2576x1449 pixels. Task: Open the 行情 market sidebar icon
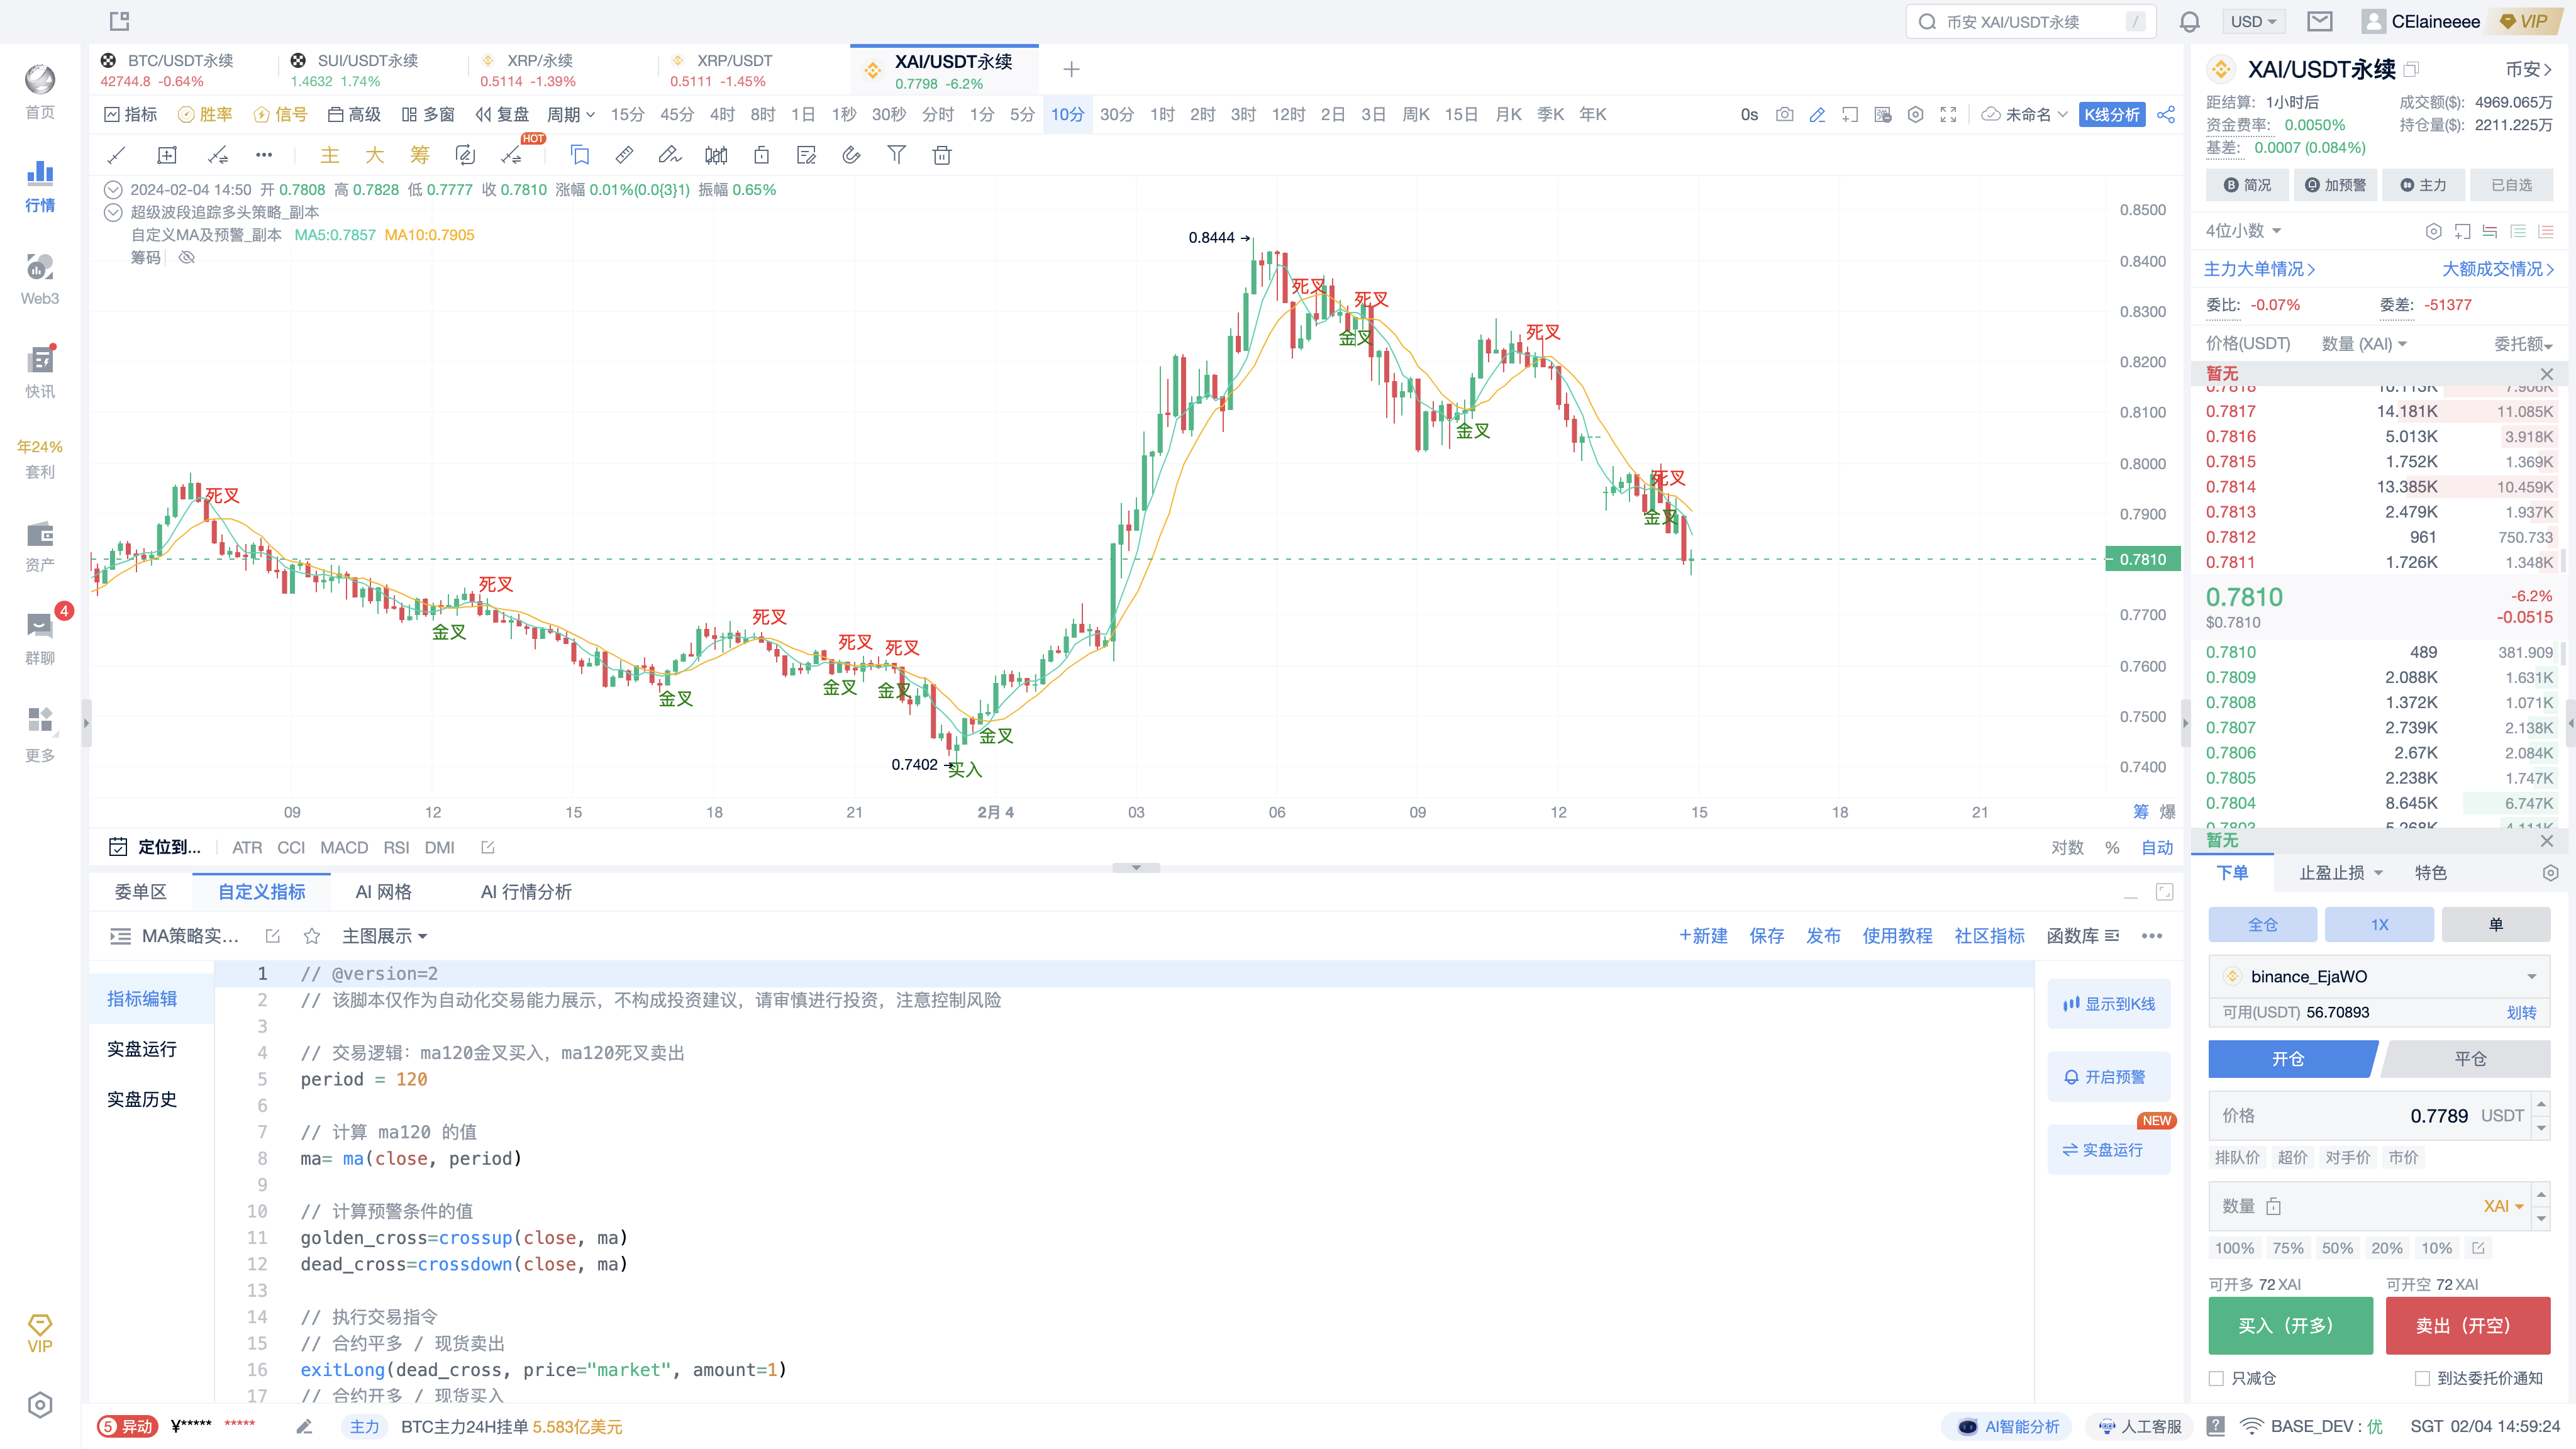pos(40,186)
